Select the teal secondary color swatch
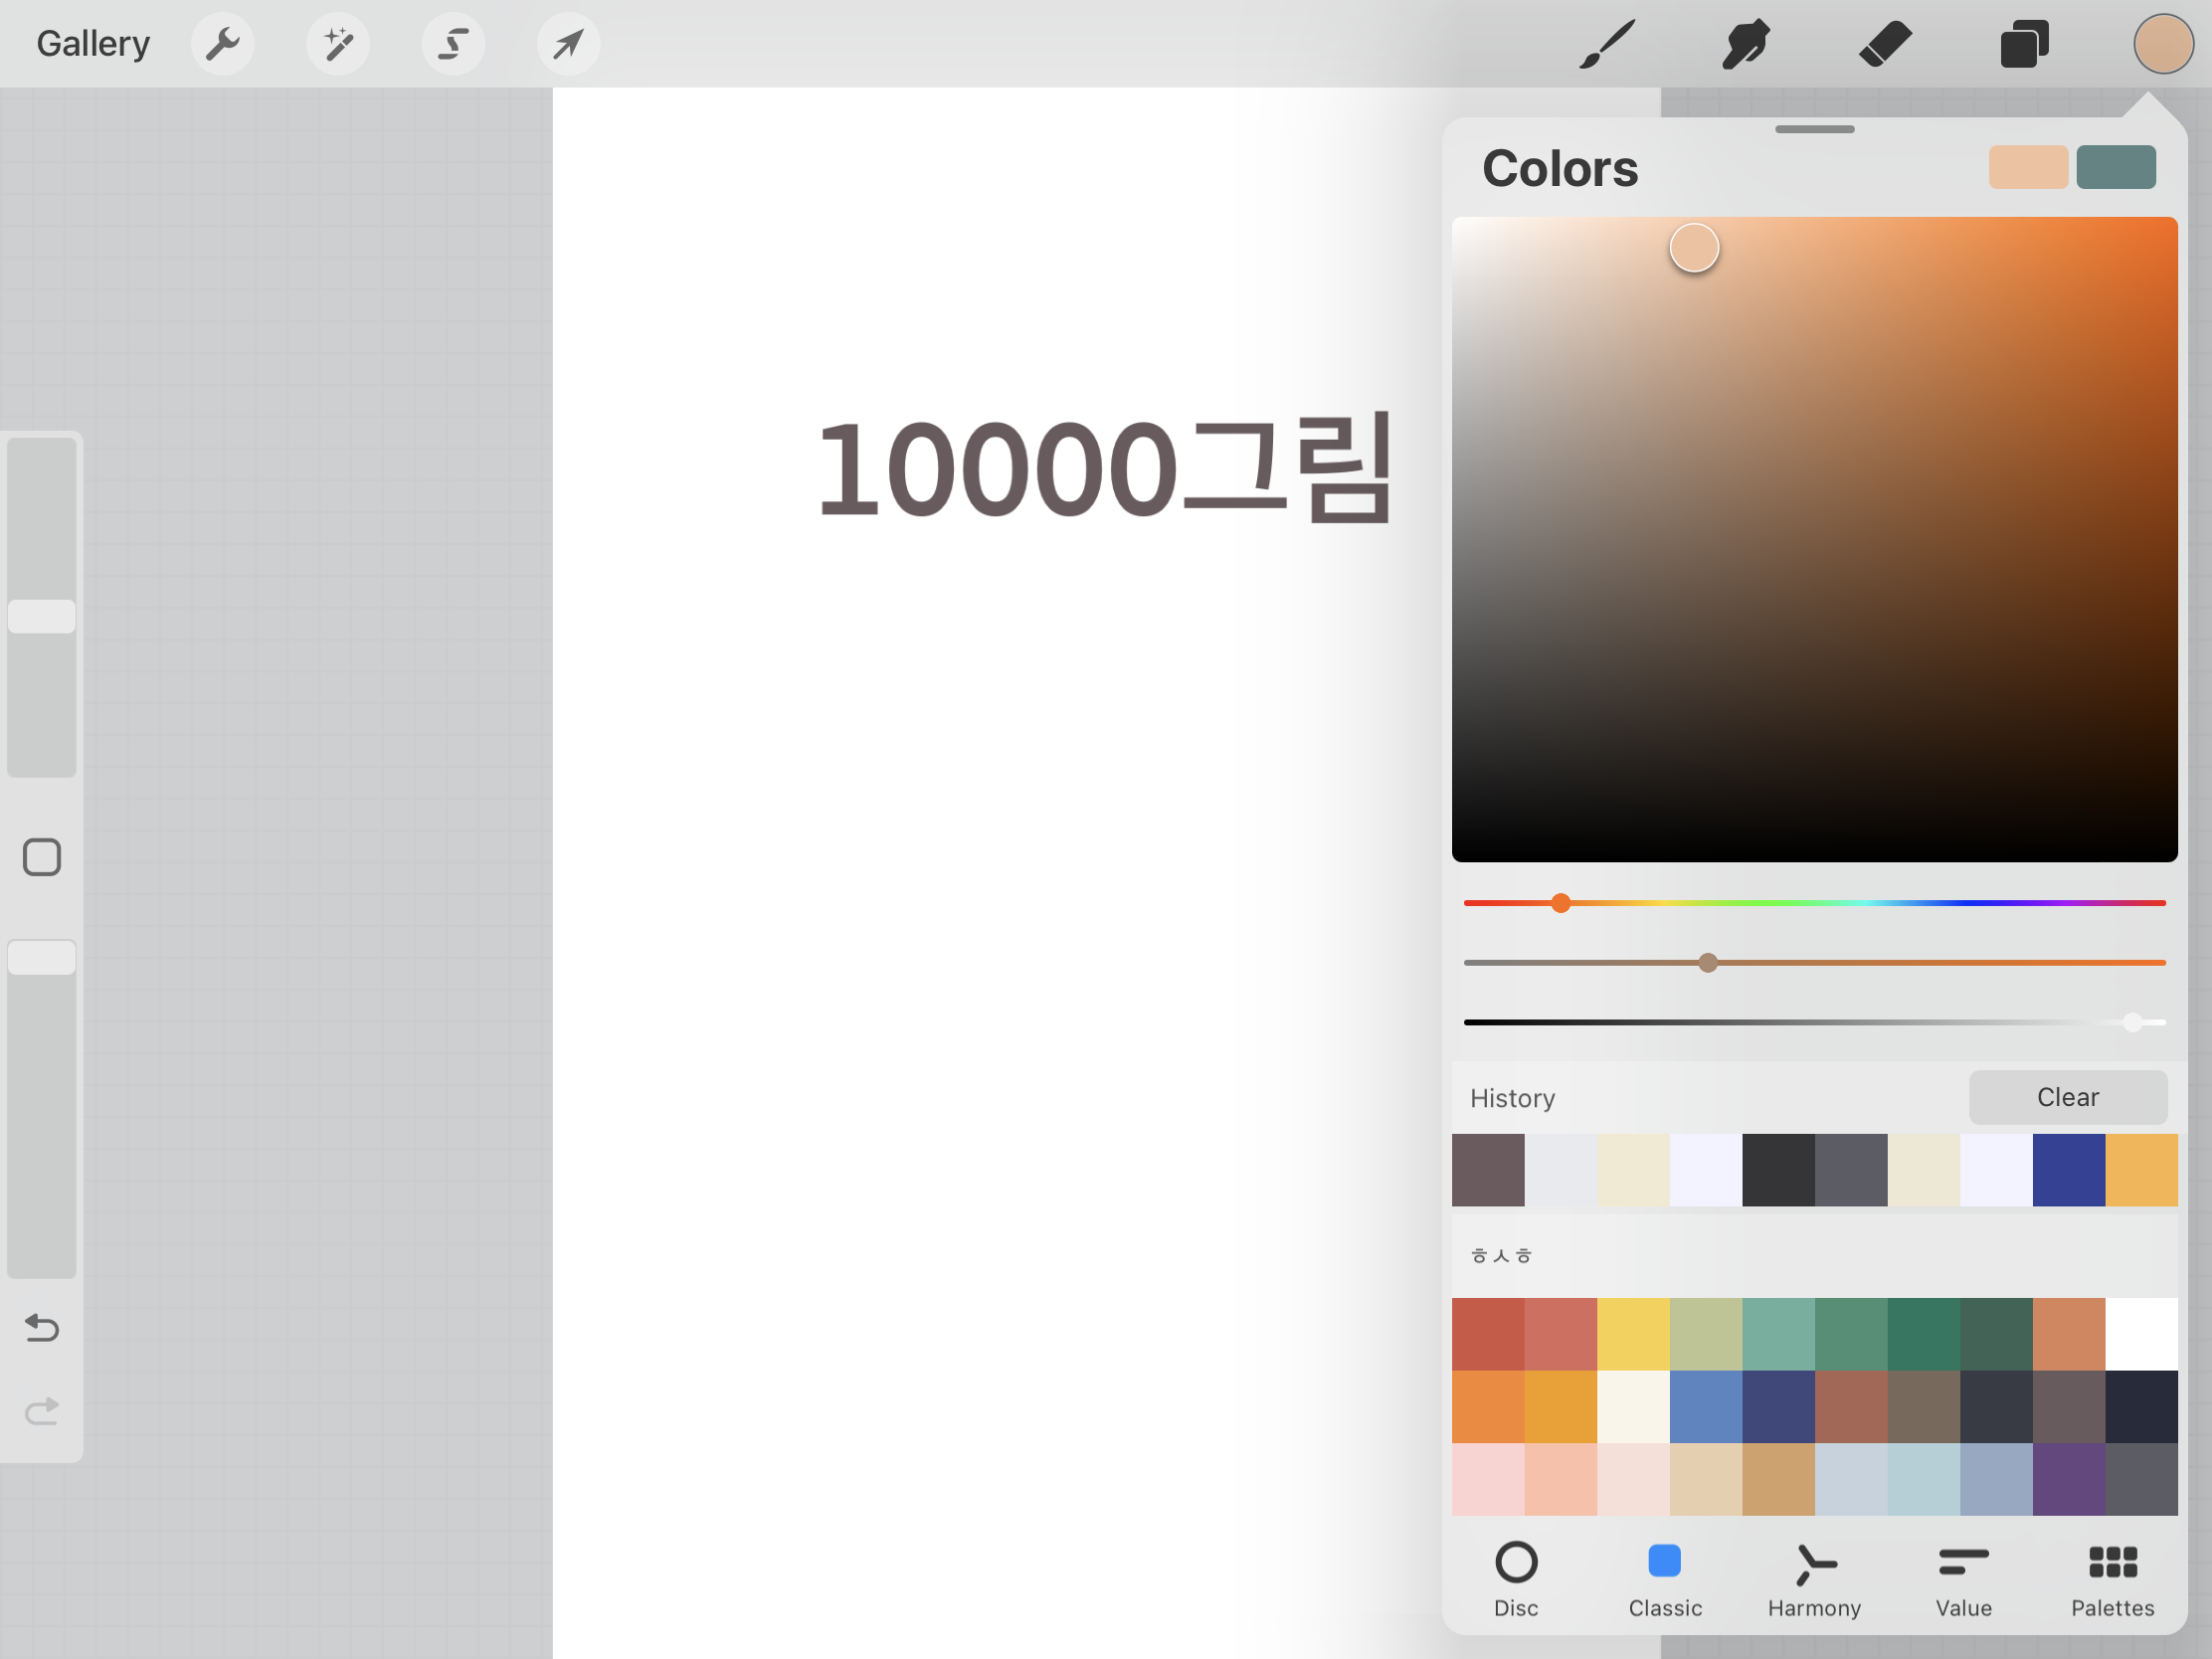Screen dimensions: 2212x1659 (x=2116, y=167)
